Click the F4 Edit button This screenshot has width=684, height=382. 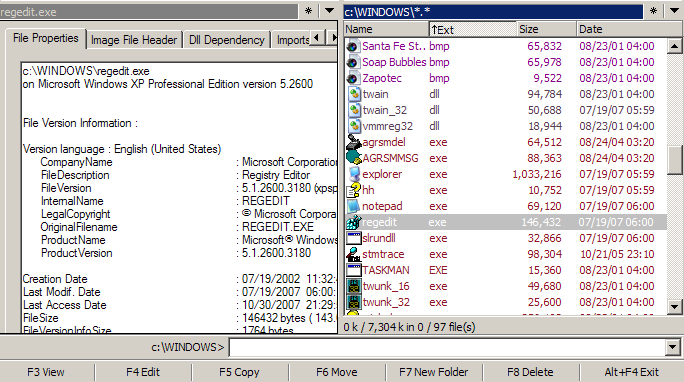tap(143, 372)
